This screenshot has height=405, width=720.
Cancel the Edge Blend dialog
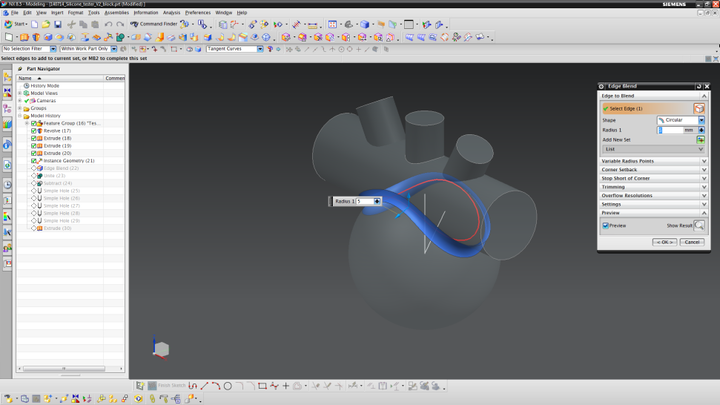point(692,242)
